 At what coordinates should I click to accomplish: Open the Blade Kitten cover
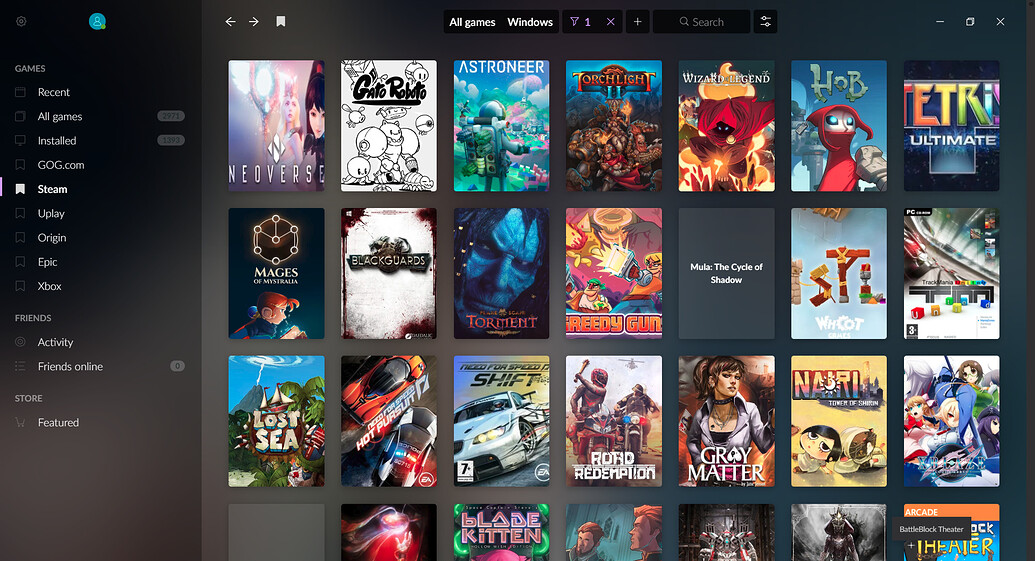502,533
